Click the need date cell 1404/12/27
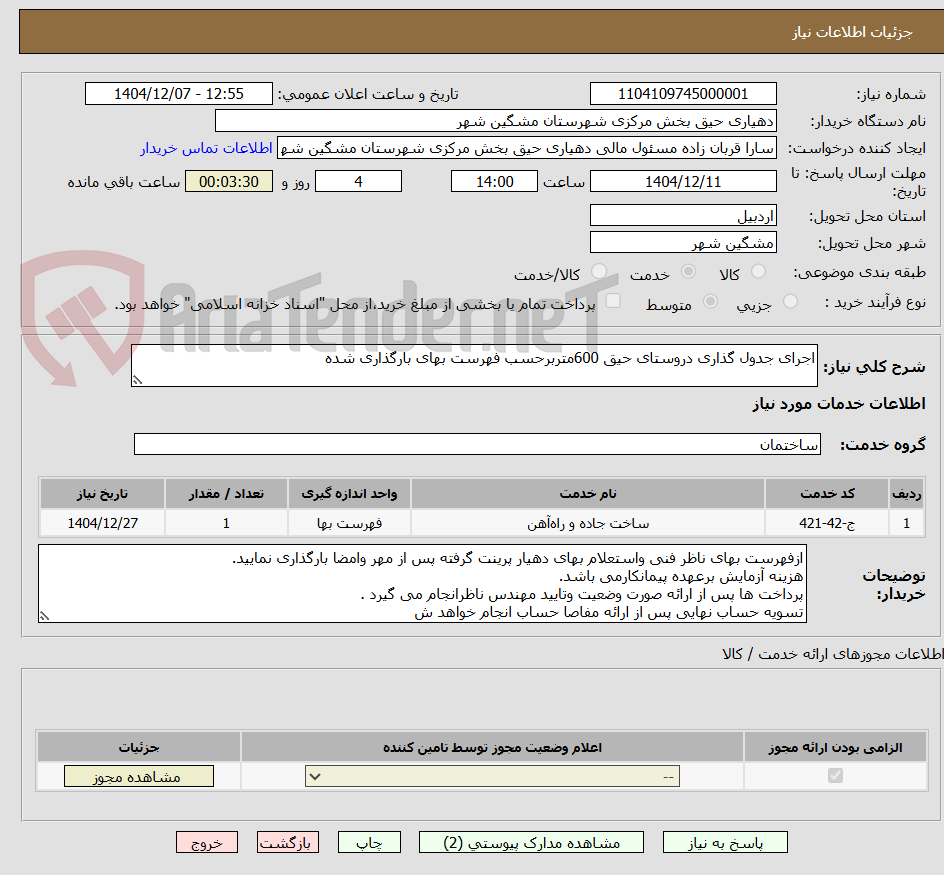The image size is (944, 875). (x=102, y=523)
